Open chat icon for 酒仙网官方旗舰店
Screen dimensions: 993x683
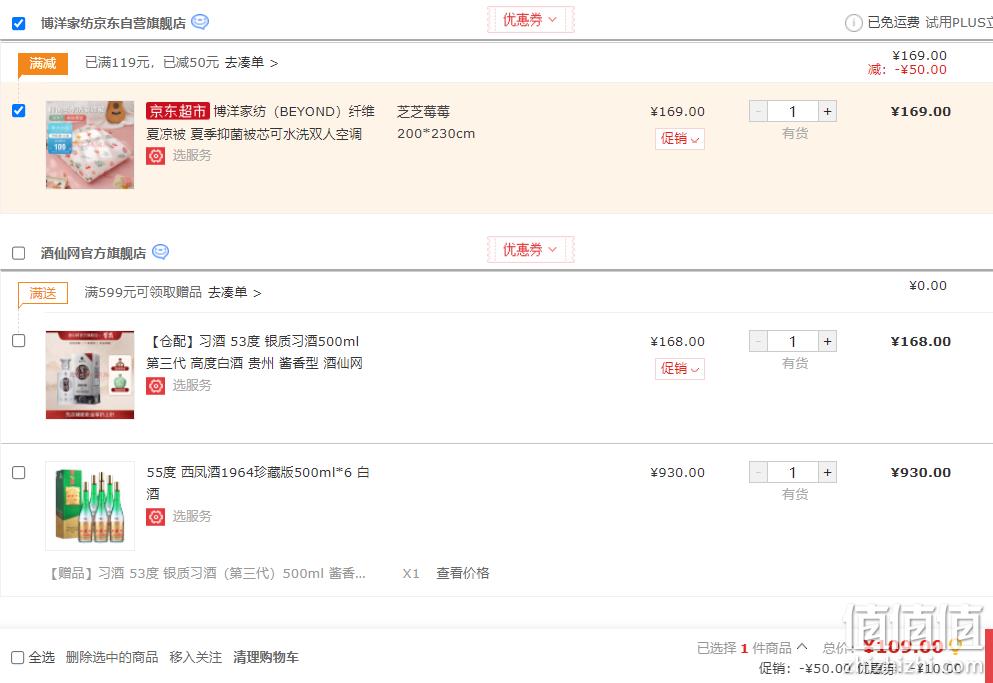[x=160, y=252]
